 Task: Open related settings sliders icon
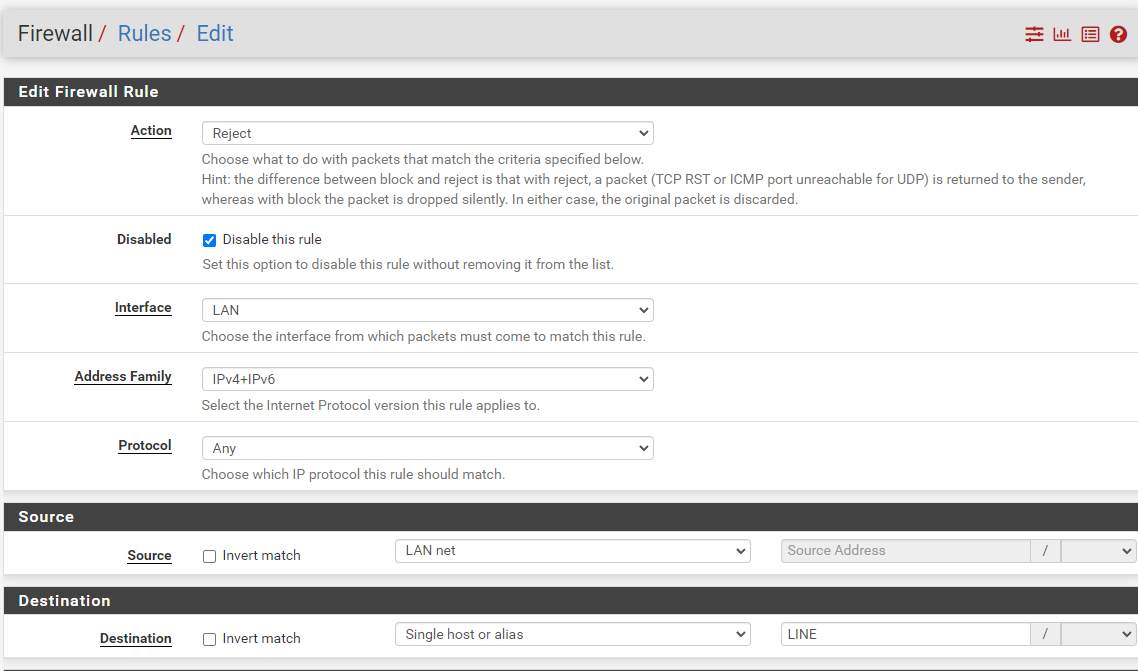(x=1034, y=35)
